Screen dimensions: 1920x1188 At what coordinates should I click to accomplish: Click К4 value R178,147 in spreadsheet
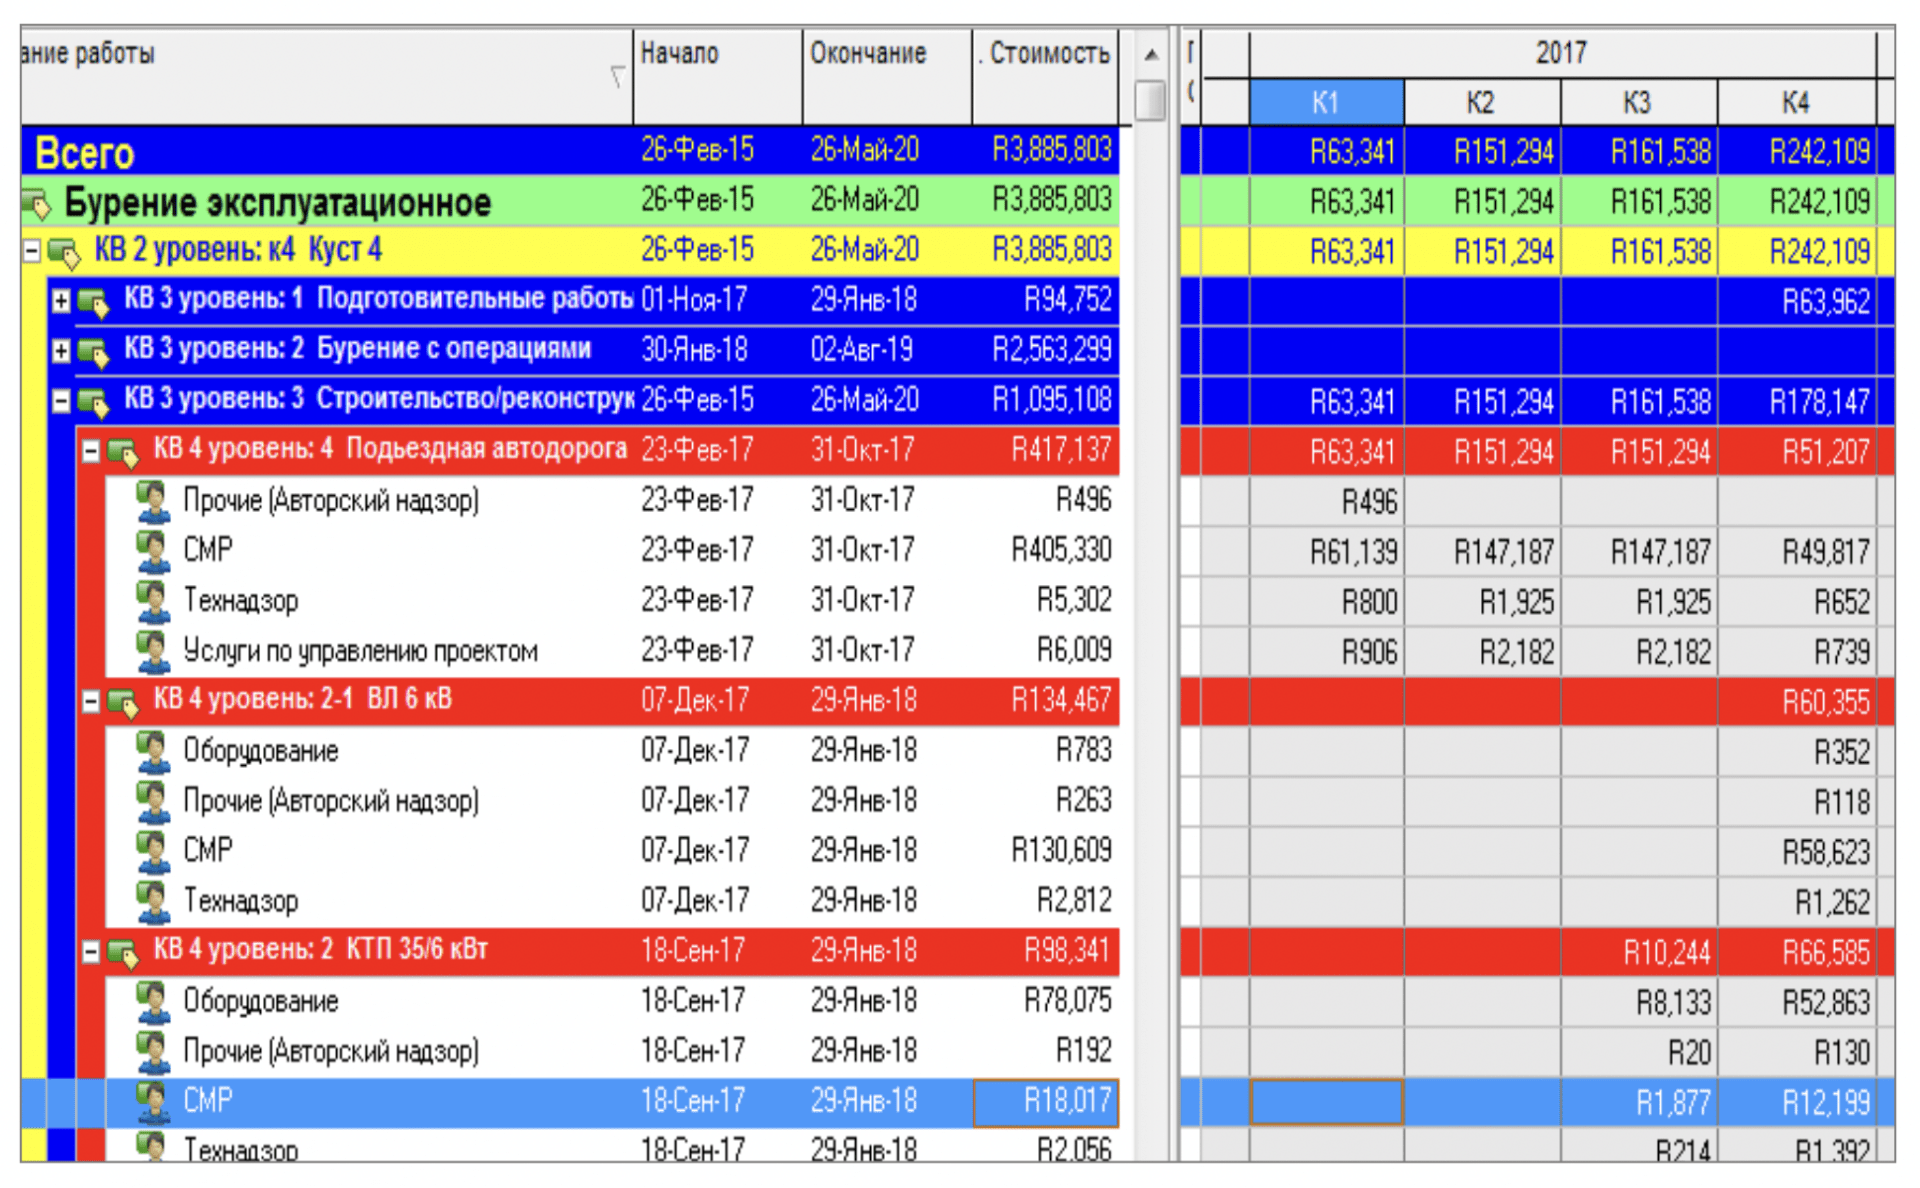(1820, 402)
